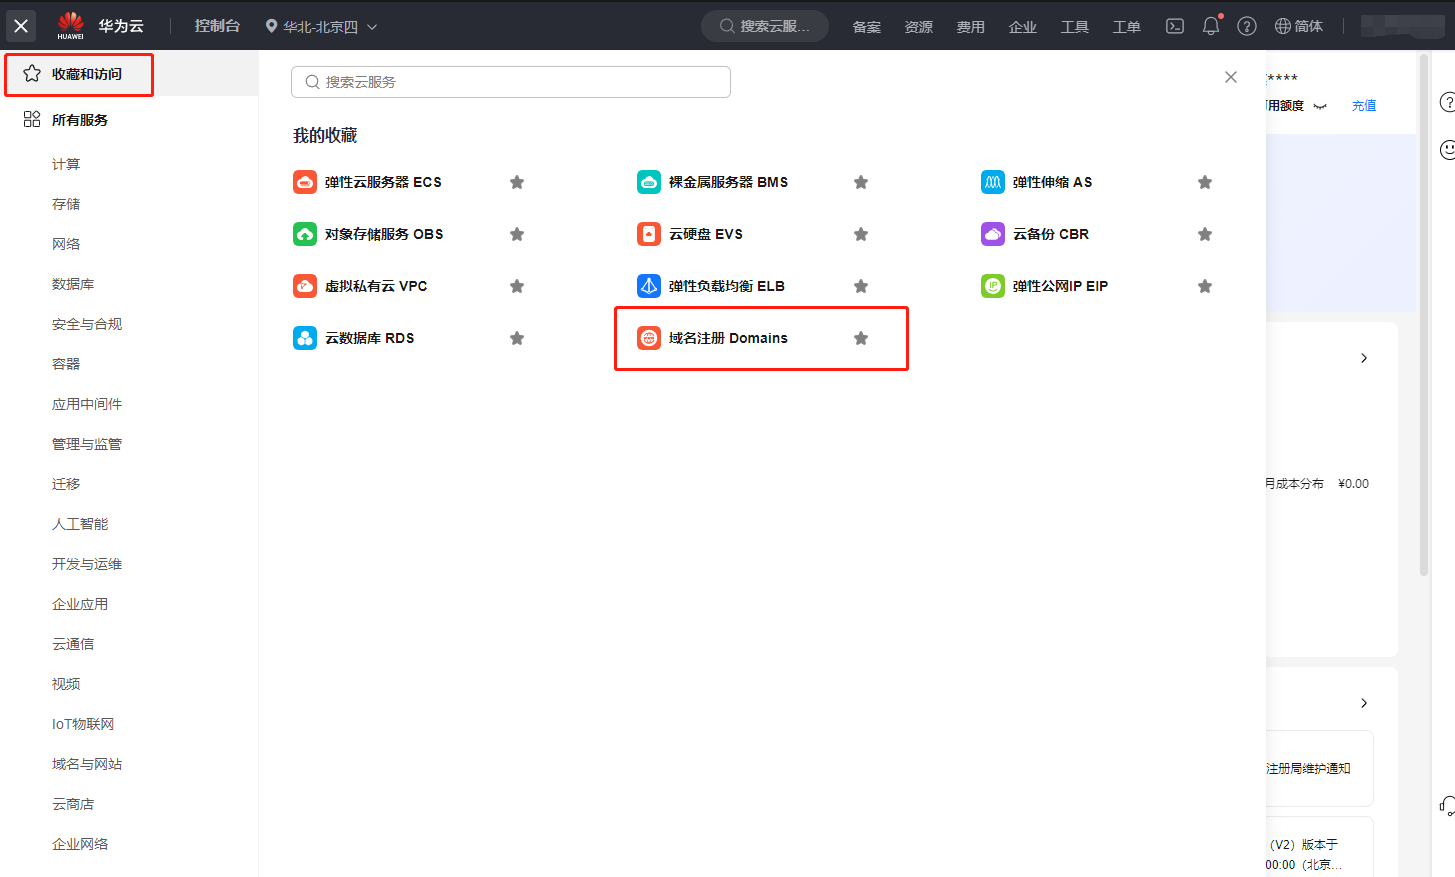The height and width of the screenshot is (877, 1455).
Task: Open customer service headset icon
Action: (x=1447, y=806)
